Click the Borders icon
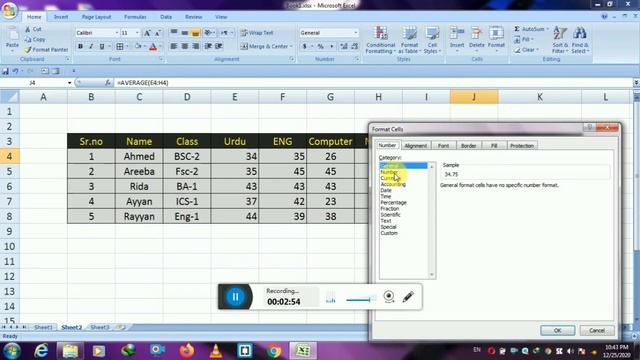This screenshot has height=360, width=640. (120, 47)
